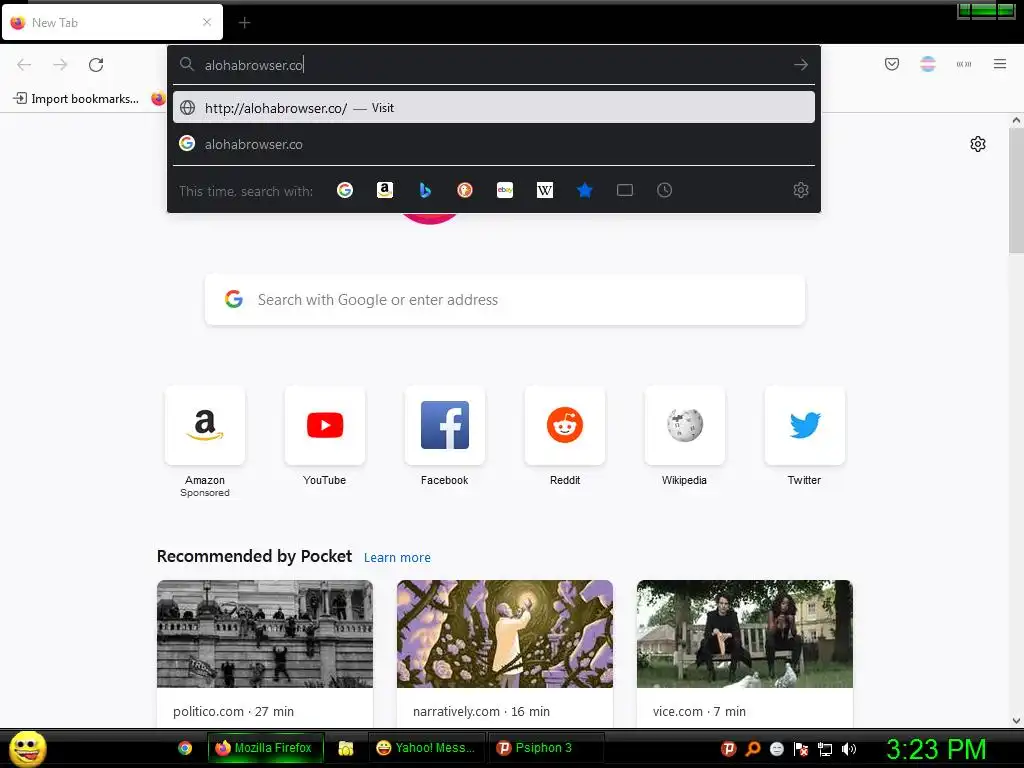Click the address bar text field

494,65
